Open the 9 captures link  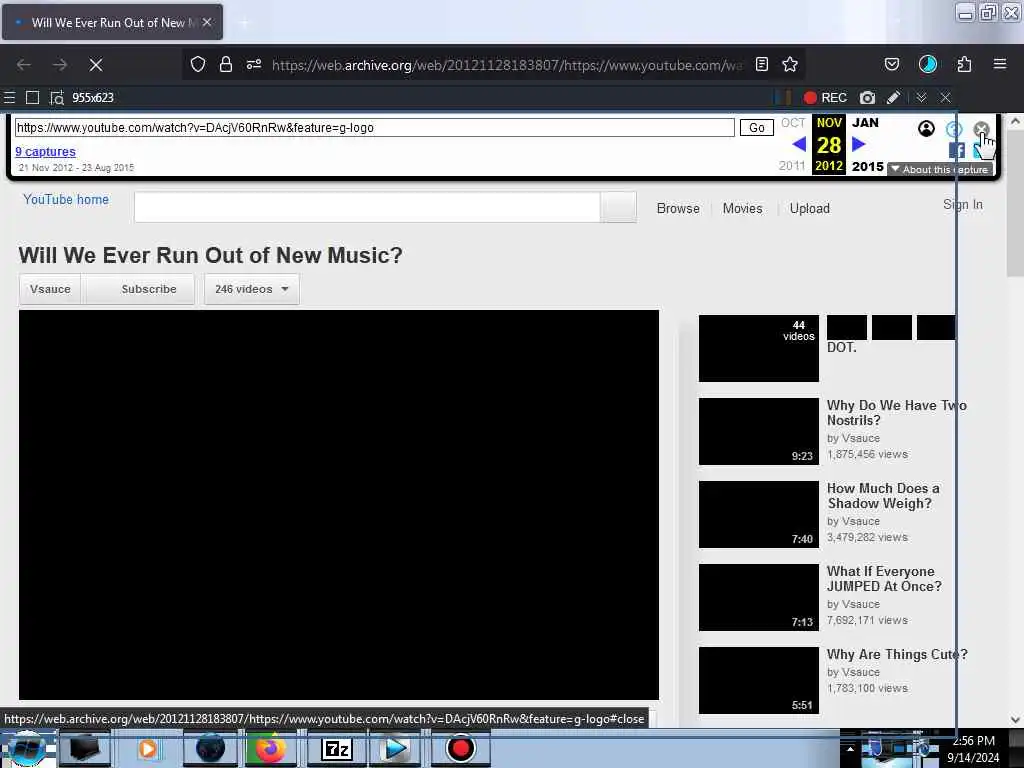[x=46, y=152]
